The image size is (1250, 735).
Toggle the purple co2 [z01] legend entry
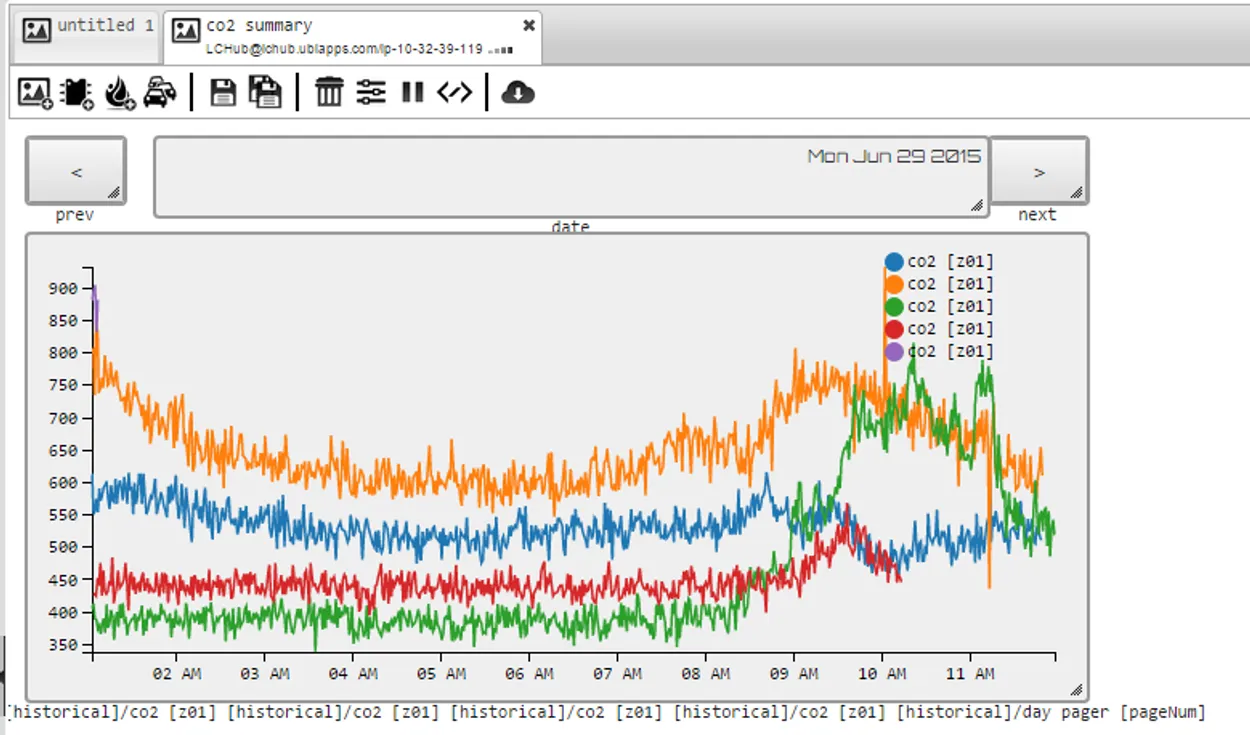(940, 351)
